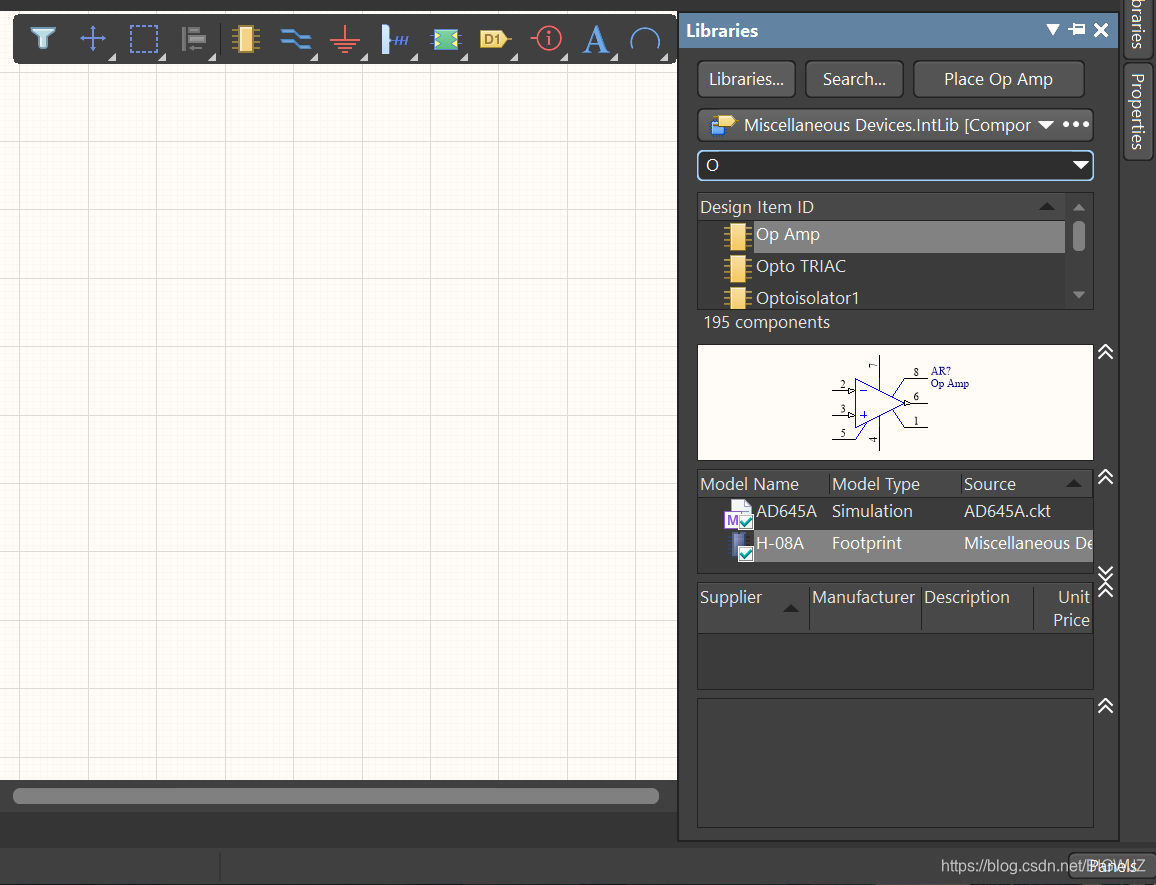The height and width of the screenshot is (885, 1156).
Task: Open the Miscellaneous Devices library dropdown
Action: point(1046,125)
